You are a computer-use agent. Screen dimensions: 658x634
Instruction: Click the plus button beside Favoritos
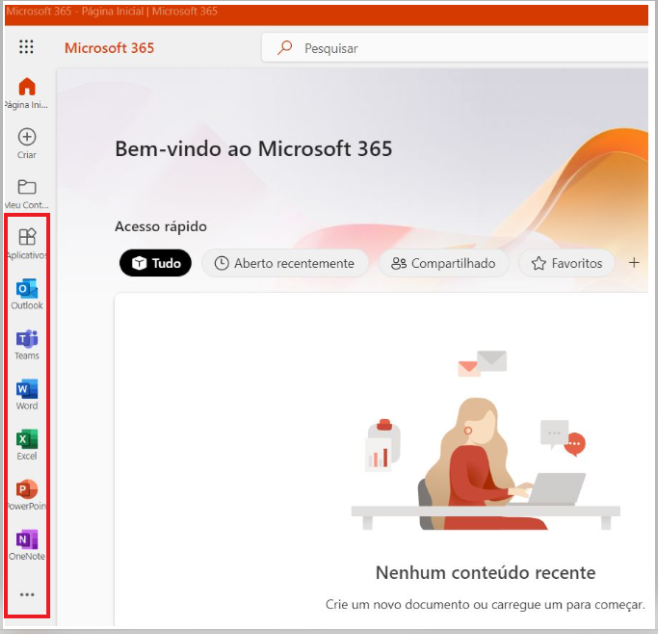pos(633,263)
